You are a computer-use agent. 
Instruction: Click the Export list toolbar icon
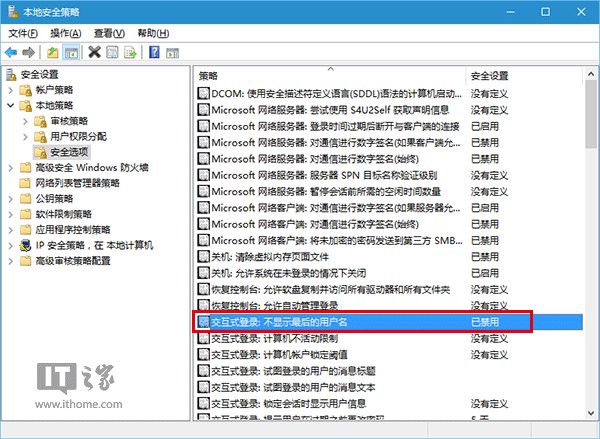(x=130, y=52)
